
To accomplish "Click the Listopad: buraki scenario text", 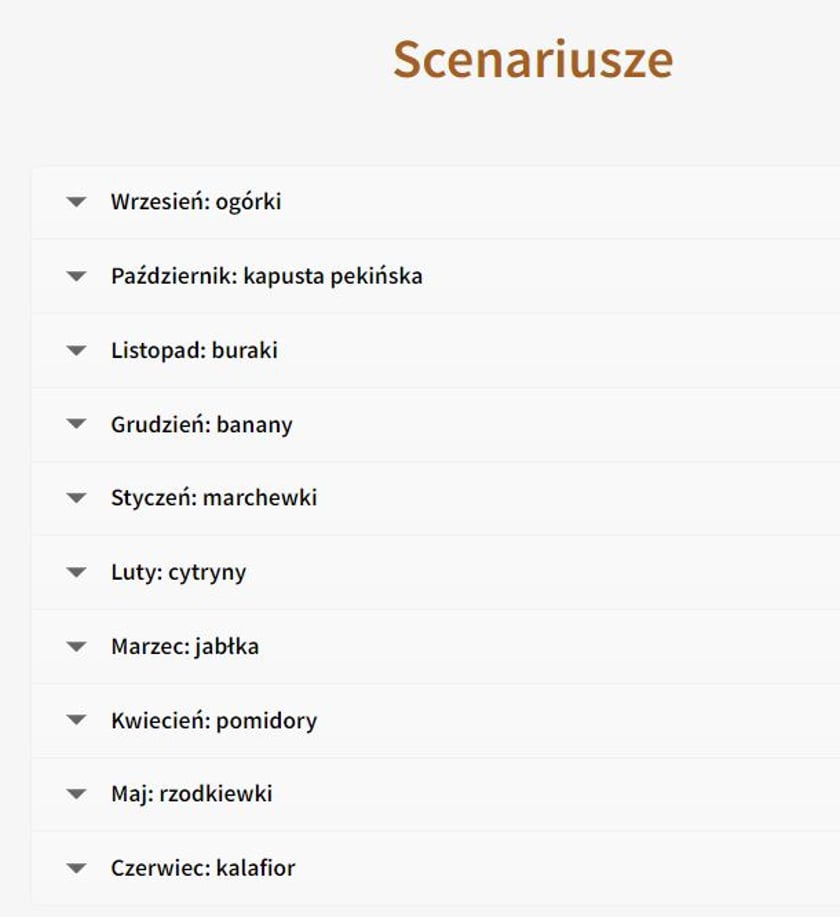I will [x=194, y=350].
